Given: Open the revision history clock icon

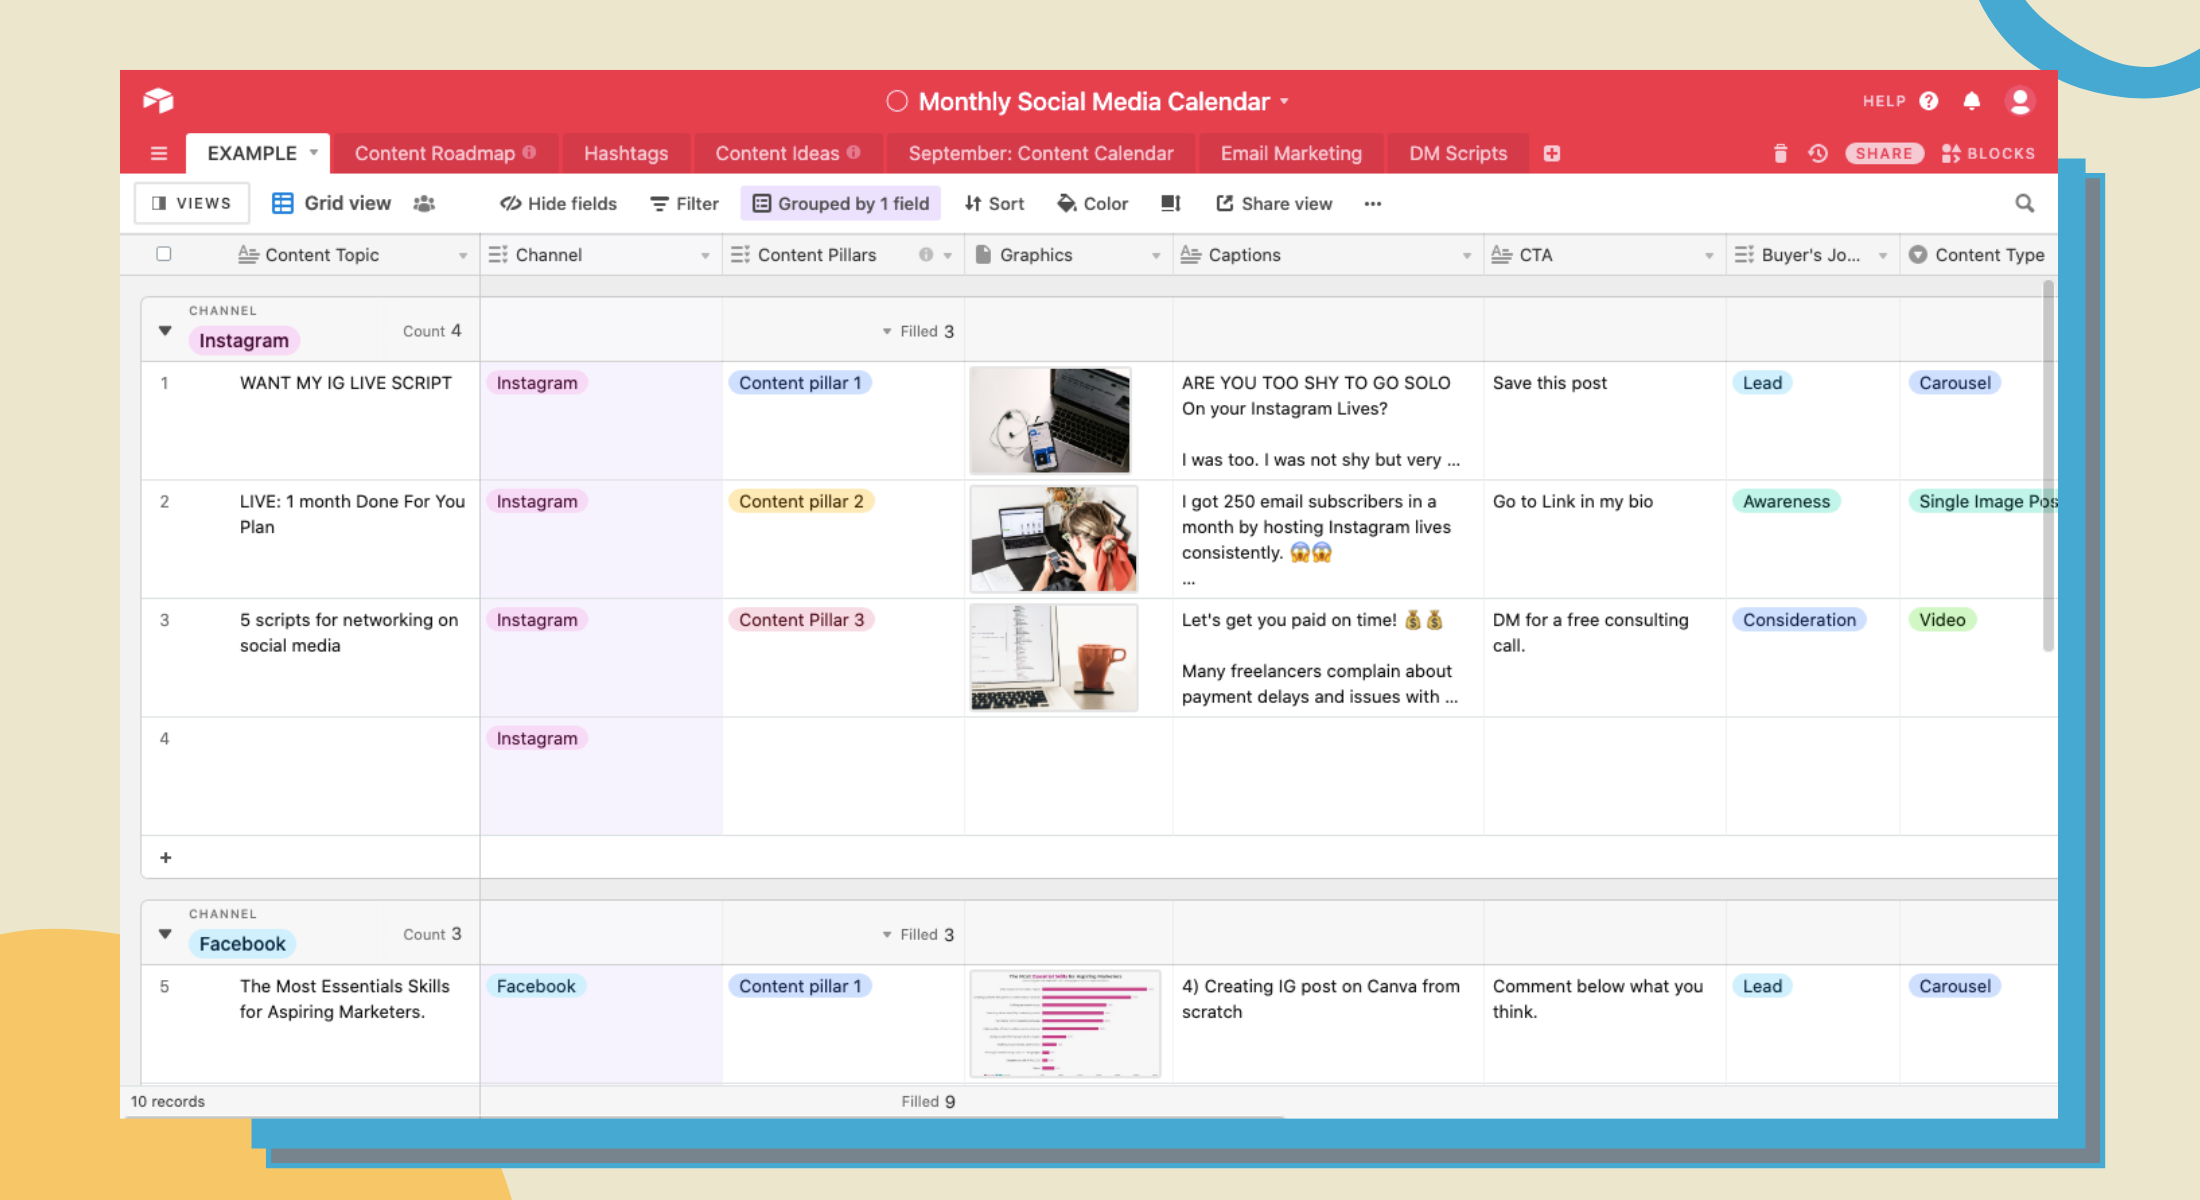Looking at the screenshot, I should [1818, 153].
